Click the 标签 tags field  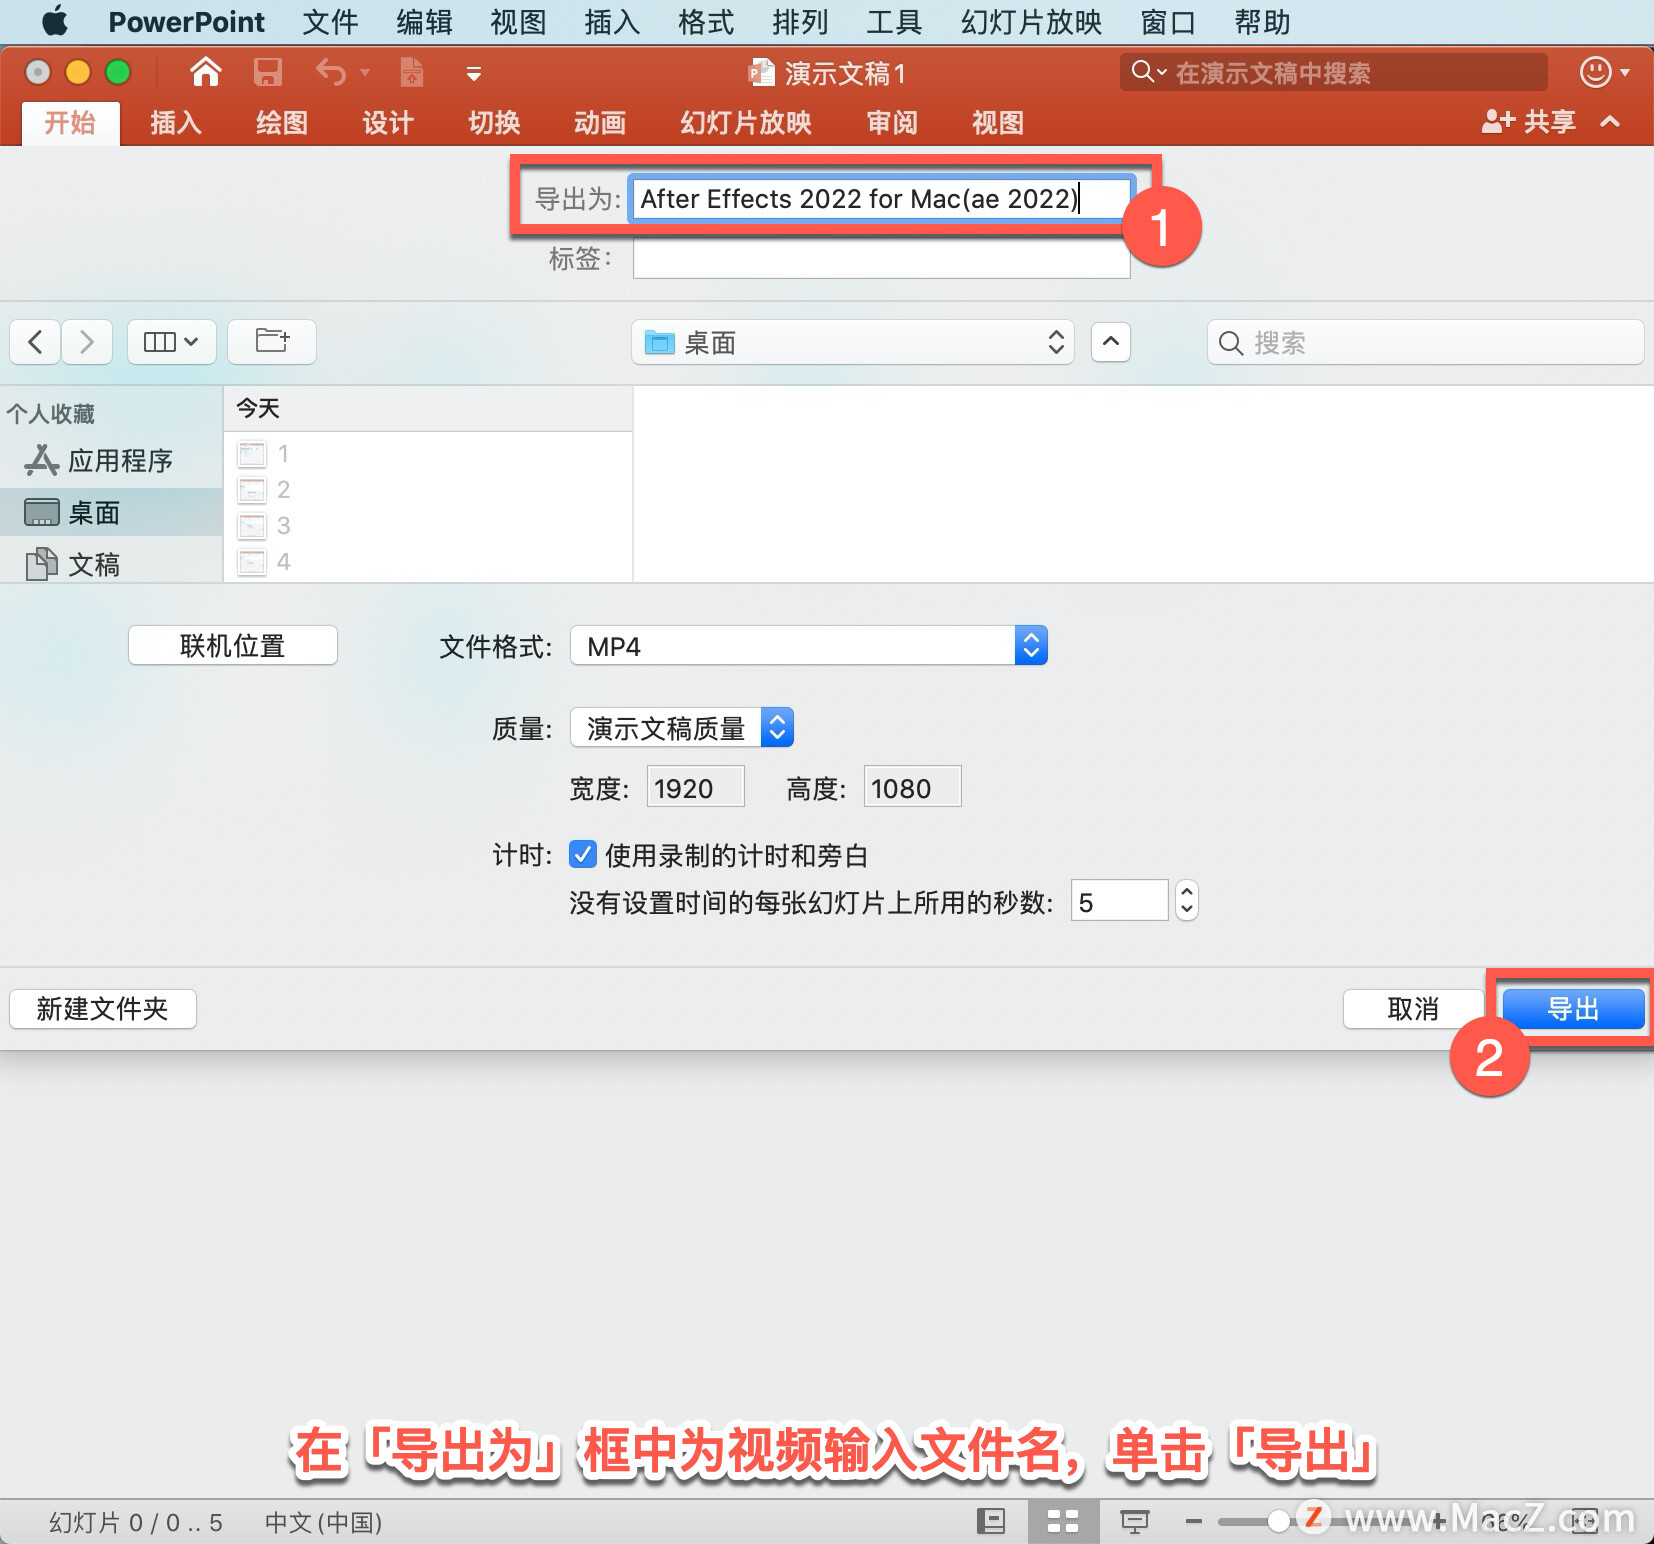coord(881,259)
